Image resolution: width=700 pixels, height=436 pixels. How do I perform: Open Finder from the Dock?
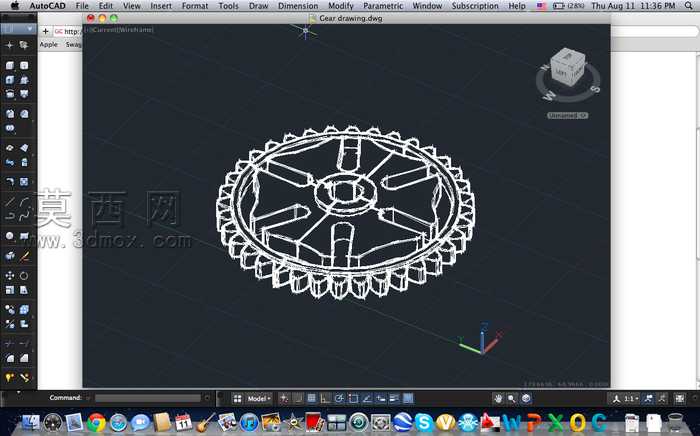click(30, 422)
